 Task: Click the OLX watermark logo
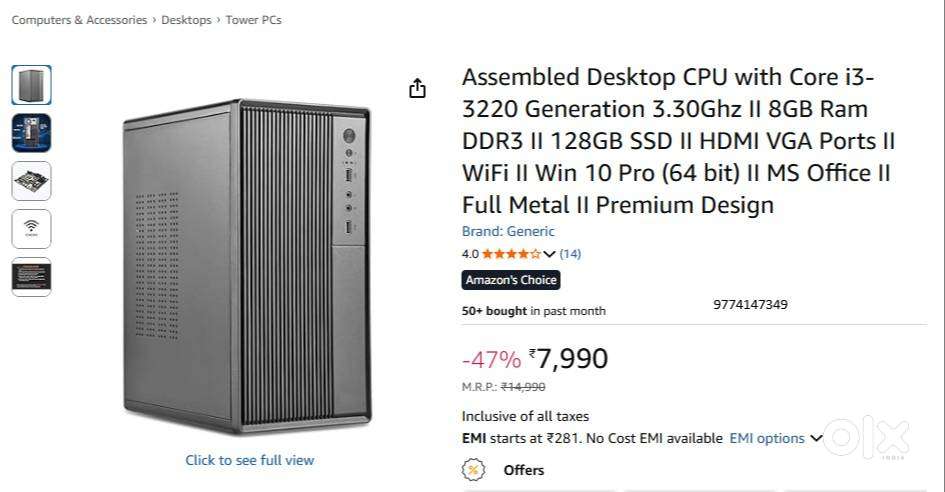(867, 439)
